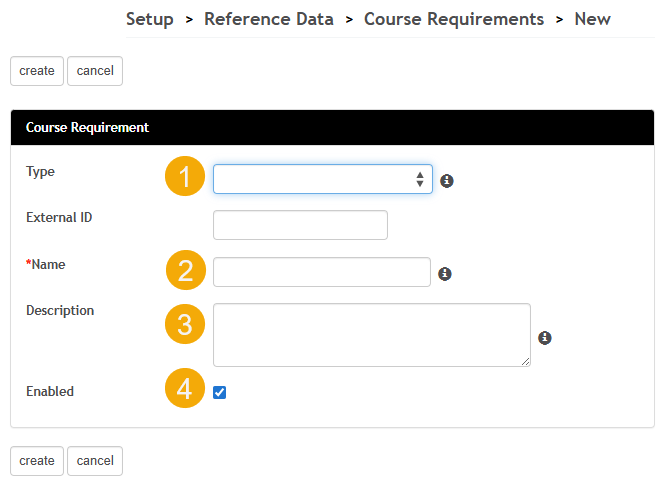Uncheck the Enabled checkbox

(x=219, y=392)
